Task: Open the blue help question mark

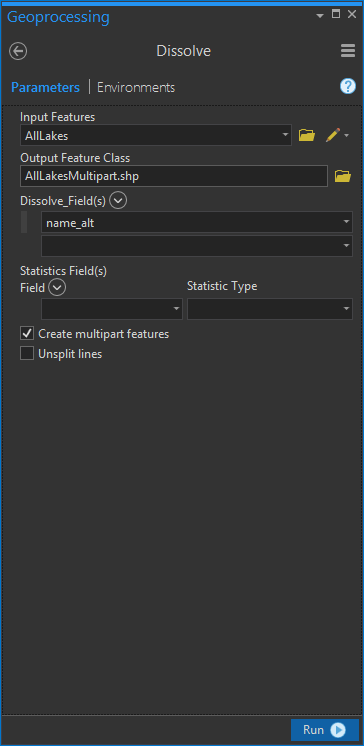Action: (x=348, y=86)
